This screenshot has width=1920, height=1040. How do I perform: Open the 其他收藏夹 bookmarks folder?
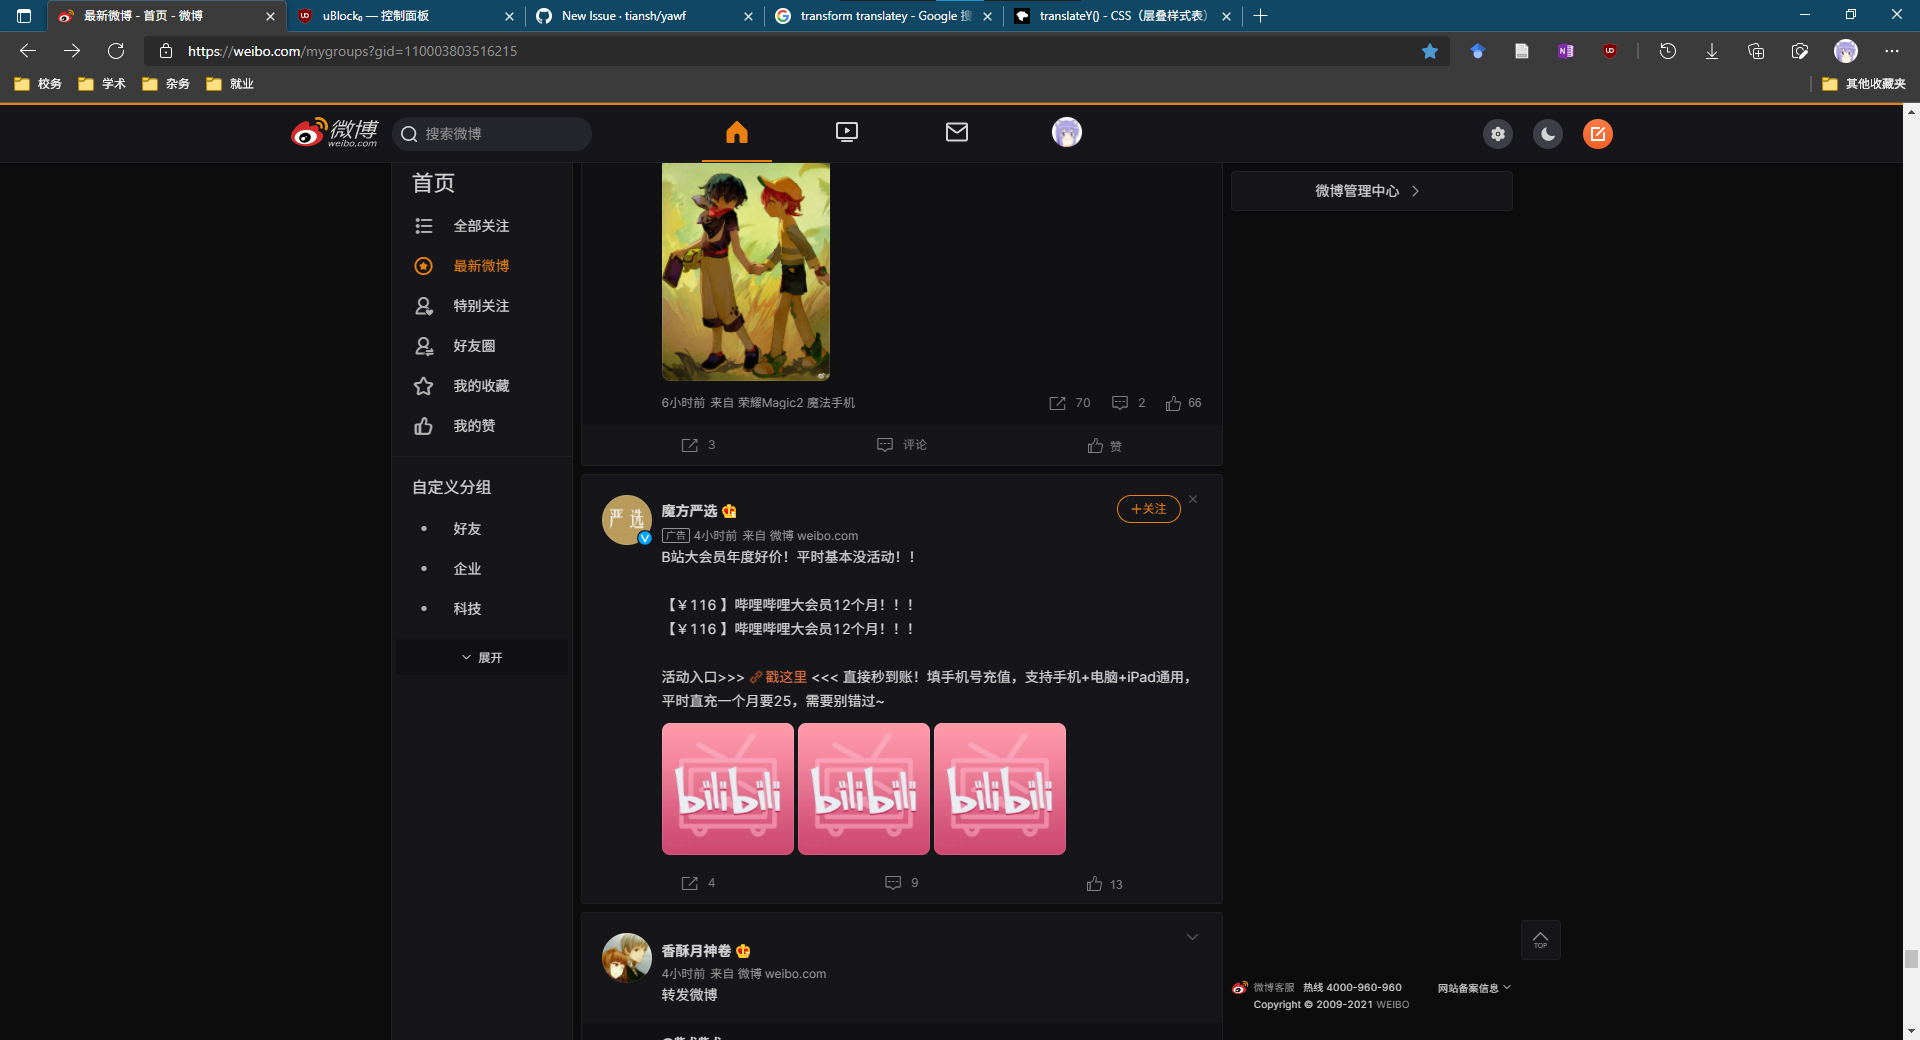(x=1864, y=84)
